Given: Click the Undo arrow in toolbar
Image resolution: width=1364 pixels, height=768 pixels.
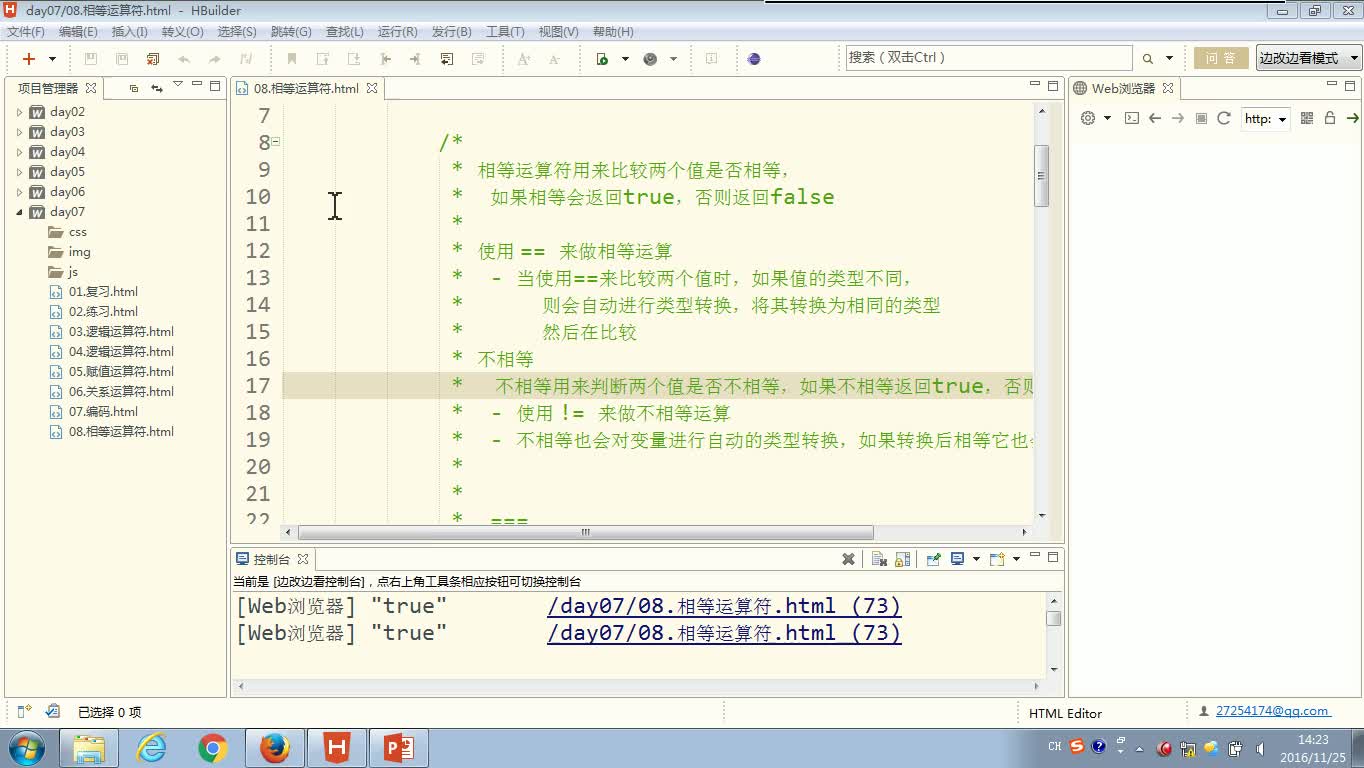Looking at the screenshot, I should 184,59.
